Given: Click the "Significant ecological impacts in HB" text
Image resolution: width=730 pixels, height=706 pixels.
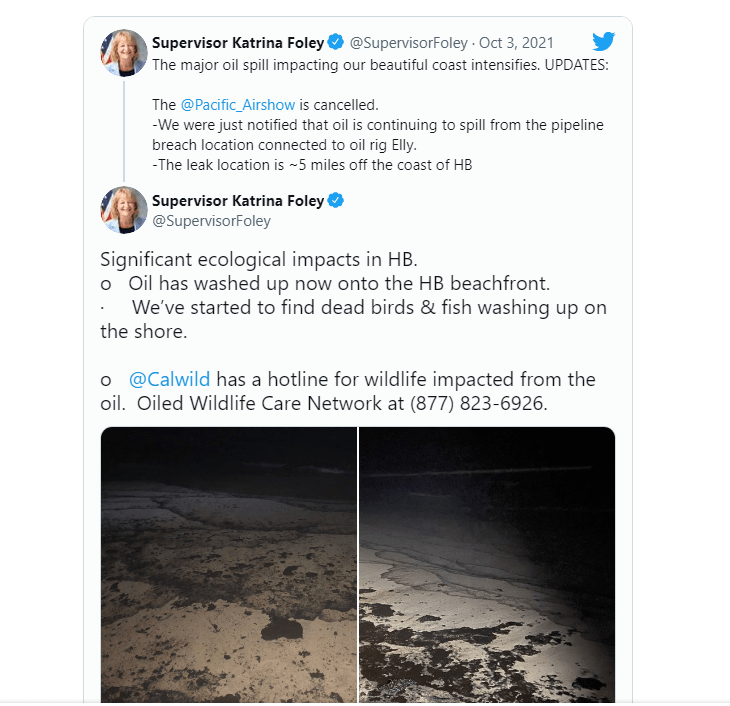Looking at the screenshot, I should pyautogui.click(x=265, y=260).
